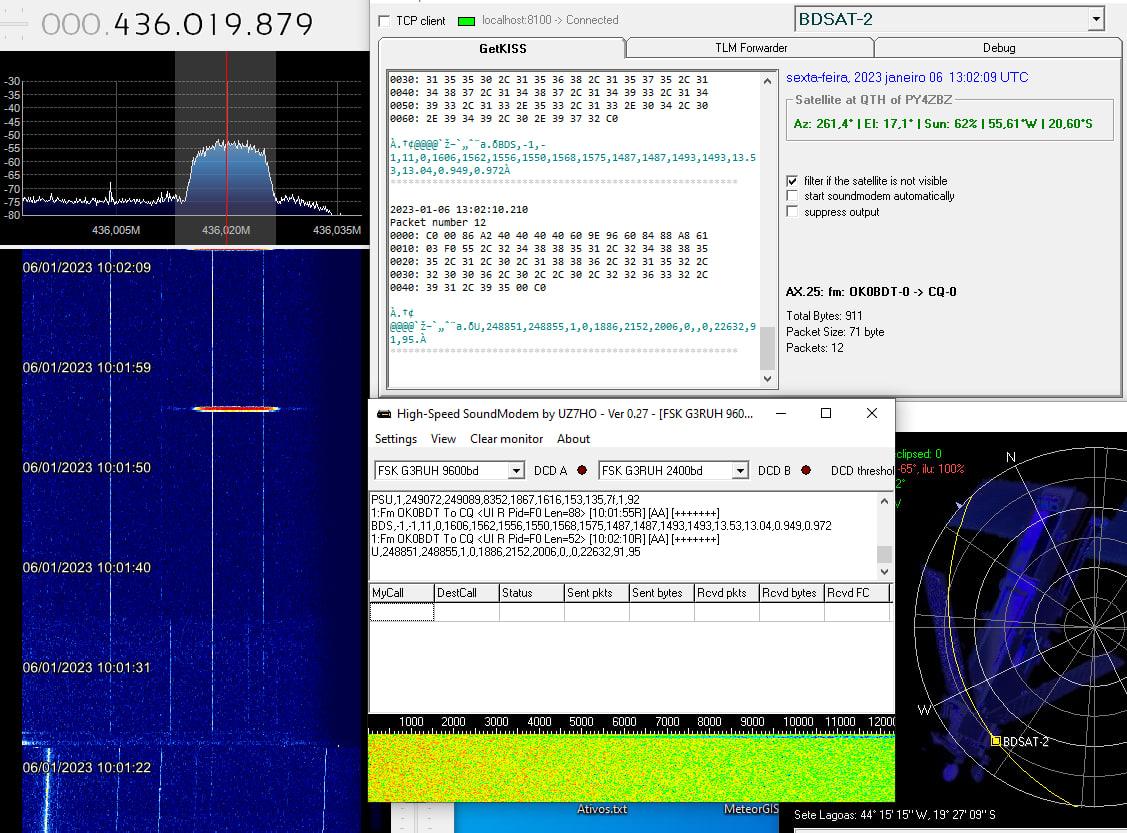Click the SoundModem title bar modem icon
This screenshot has width=1127, height=833.
tap(383, 414)
